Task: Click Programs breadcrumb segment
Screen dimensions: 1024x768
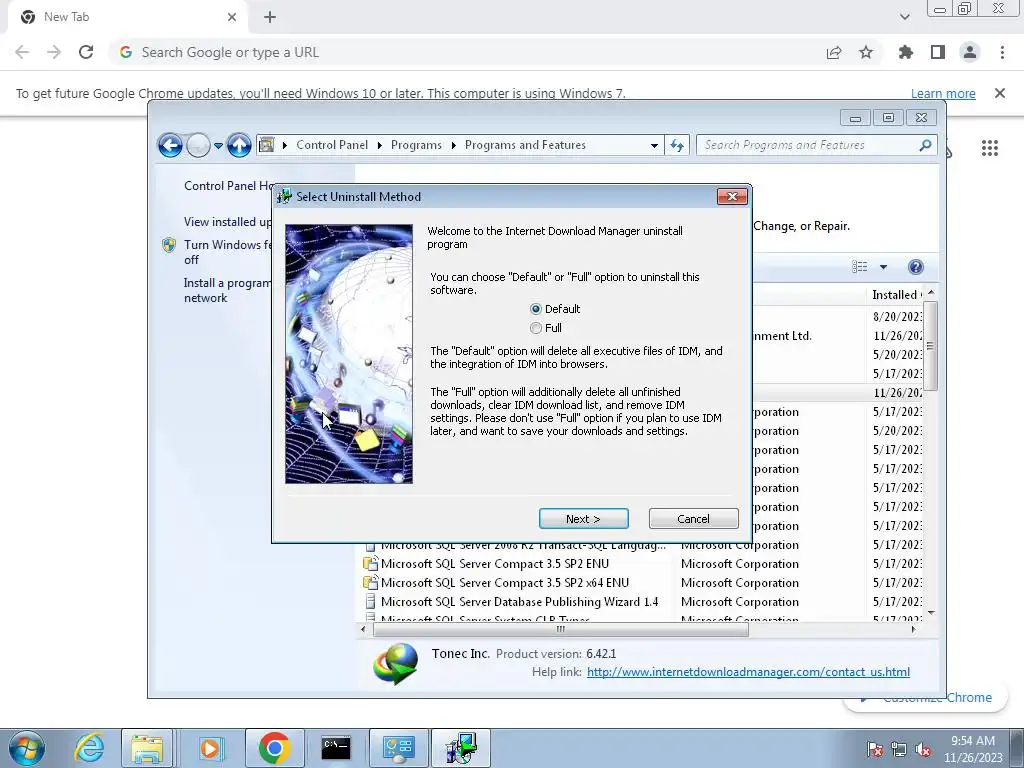Action: [416, 145]
